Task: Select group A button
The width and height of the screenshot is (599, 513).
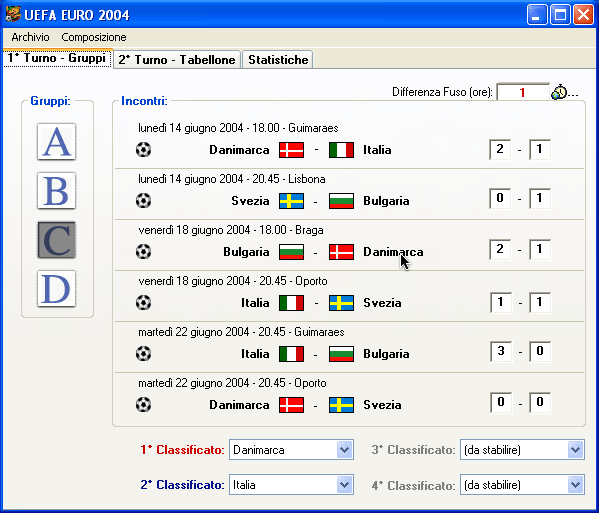Action: point(57,141)
